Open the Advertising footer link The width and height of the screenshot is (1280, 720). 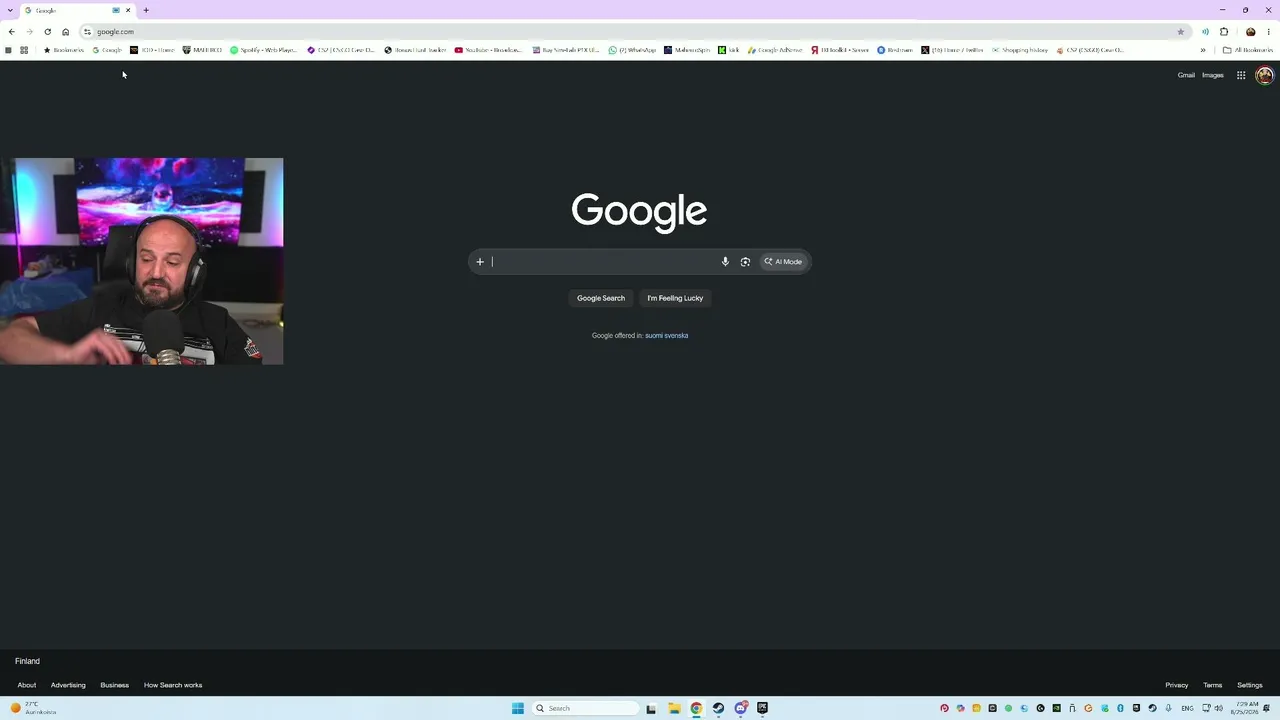click(x=68, y=685)
